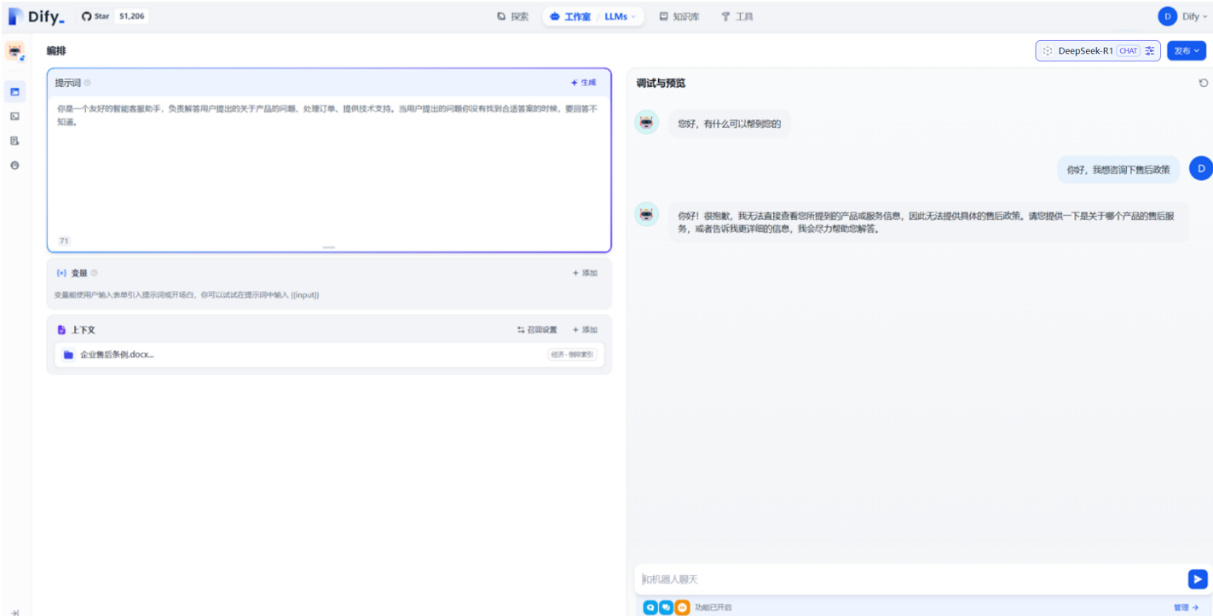1213x616 pixels.
Task: Click the model switch icon beside DeepSeek-R1
Action: [1149, 50]
